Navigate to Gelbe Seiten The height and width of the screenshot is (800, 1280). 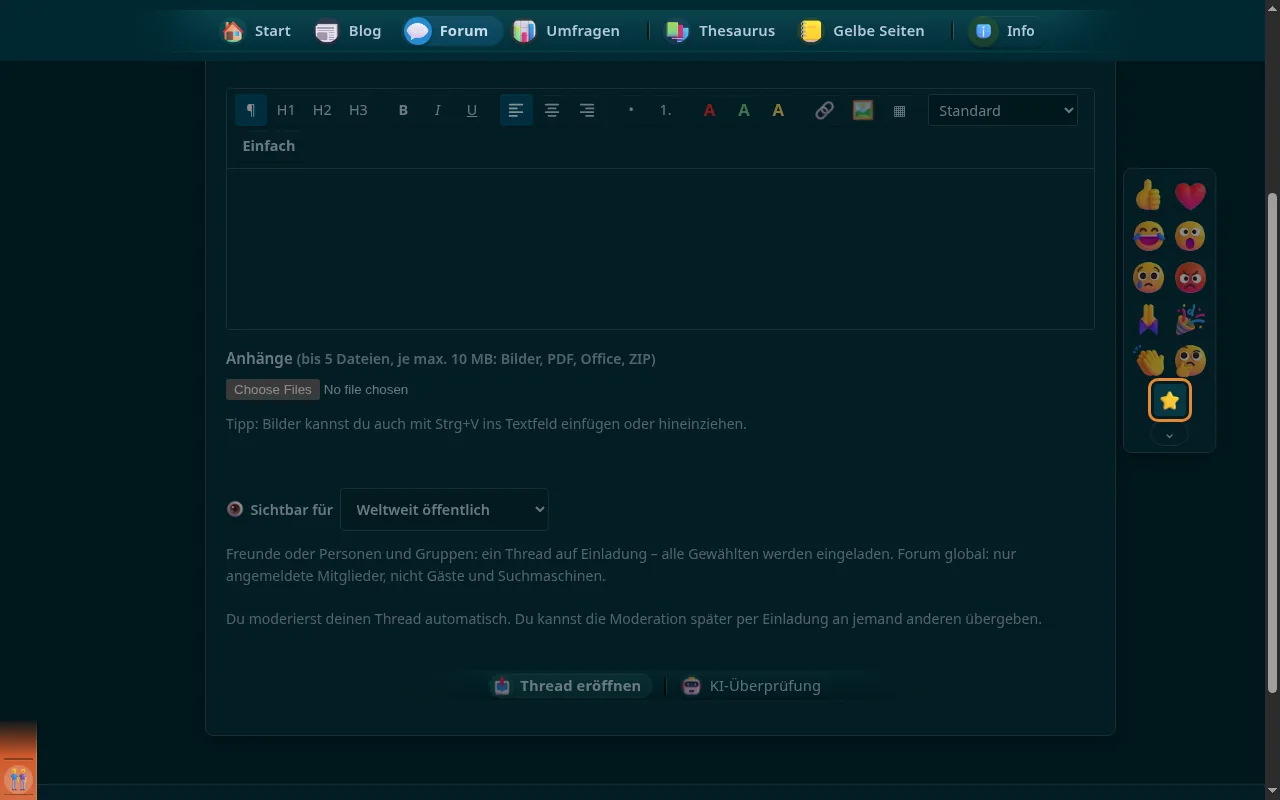[x=862, y=31]
